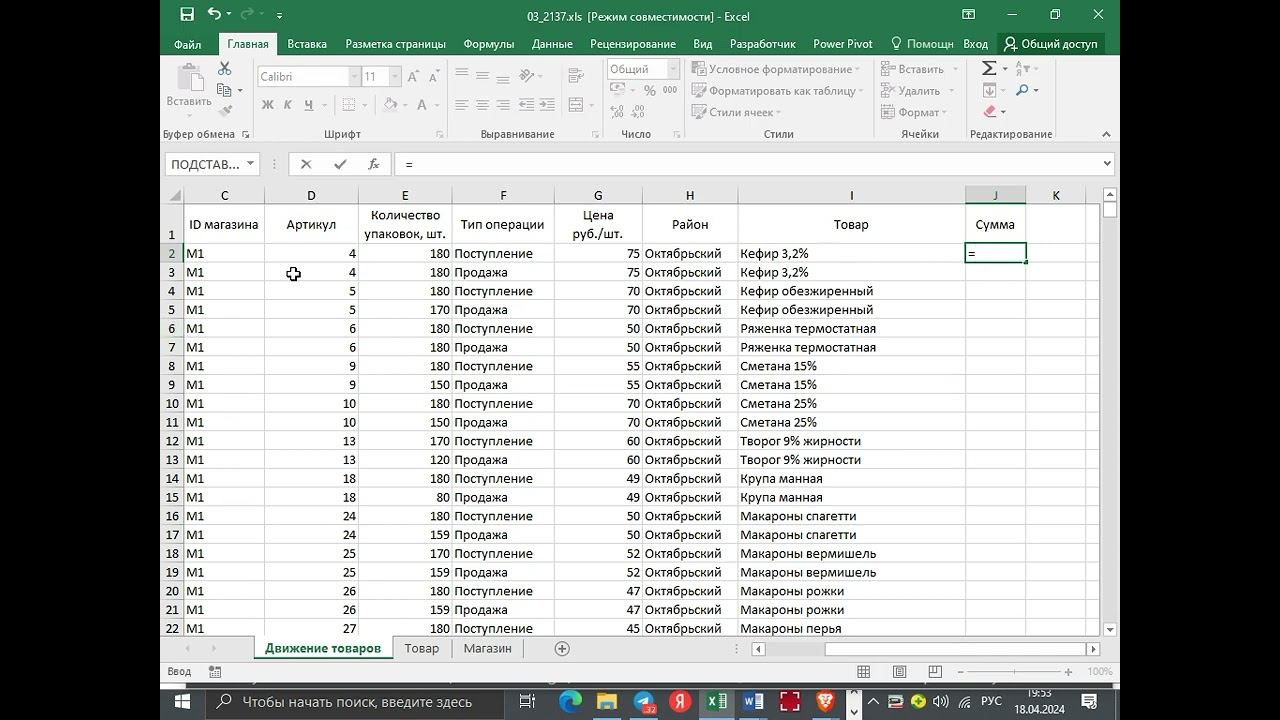Toggle middle vertical alignment
1280x720 pixels.
tap(482, 76)
